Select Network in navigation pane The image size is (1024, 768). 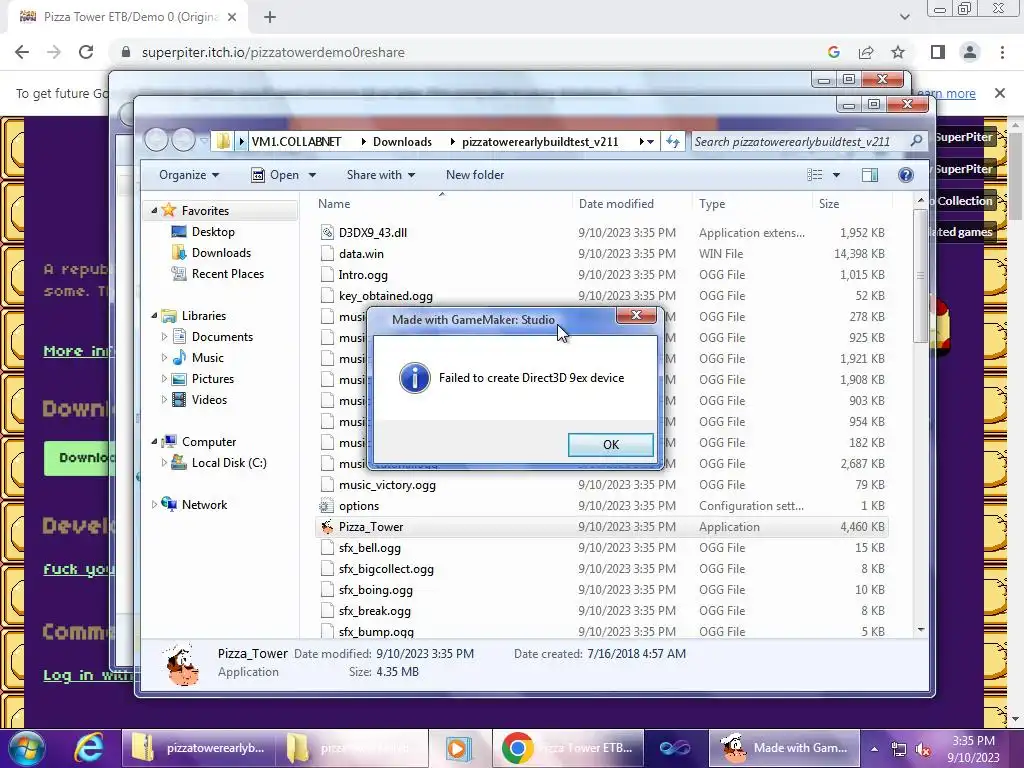click(204, 505)
